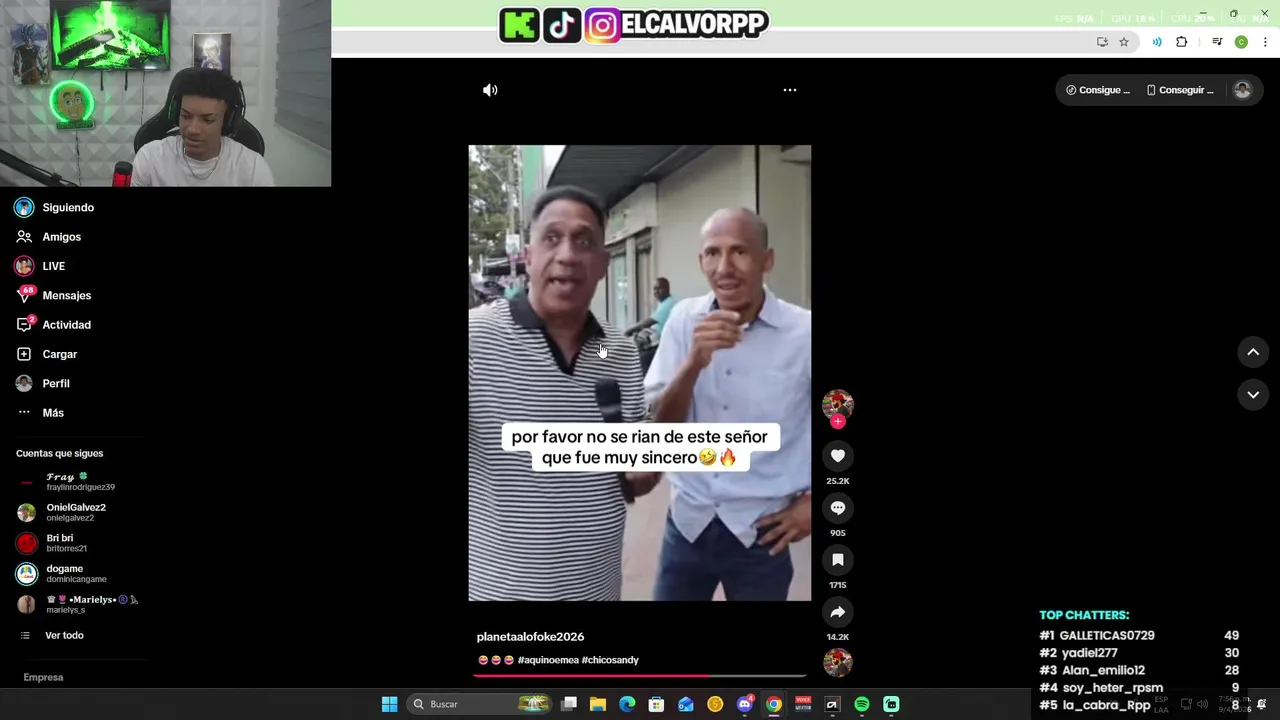Open the Amigos page

coord(61,237)
